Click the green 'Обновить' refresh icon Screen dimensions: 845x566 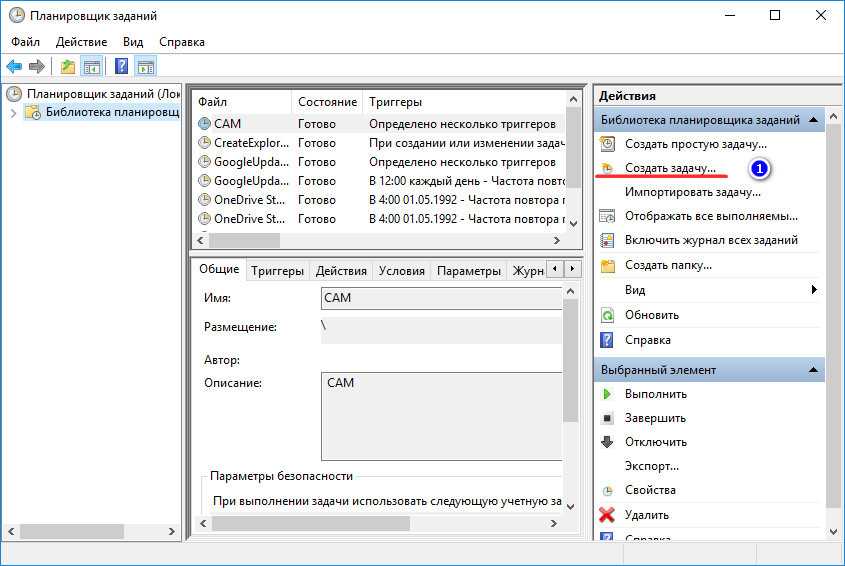(607, 314)
